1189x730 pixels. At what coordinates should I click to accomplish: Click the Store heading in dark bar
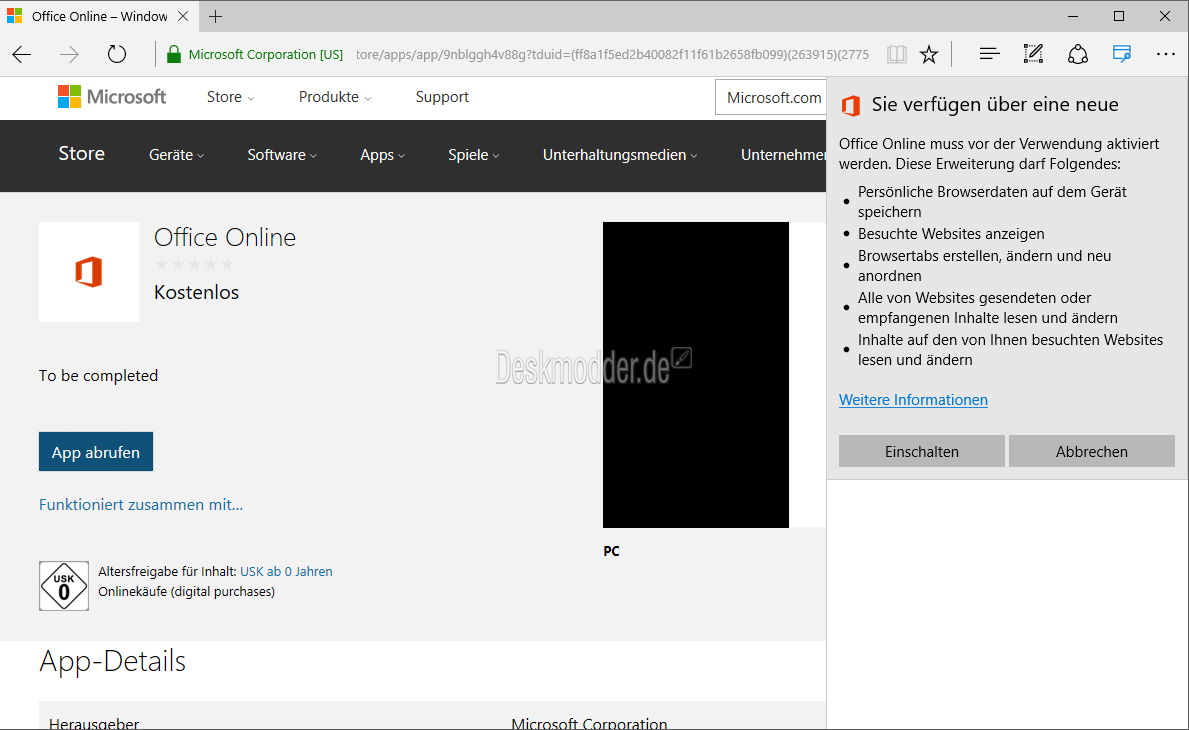click(x=82, y=153)
